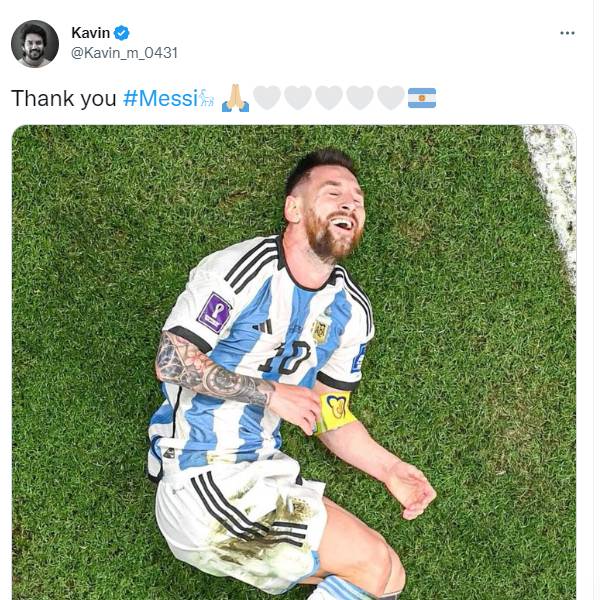The width and height of the screenshot is (600, 600).
Task: Click the middle white heart emoji
Action: [x=329, y=98]
